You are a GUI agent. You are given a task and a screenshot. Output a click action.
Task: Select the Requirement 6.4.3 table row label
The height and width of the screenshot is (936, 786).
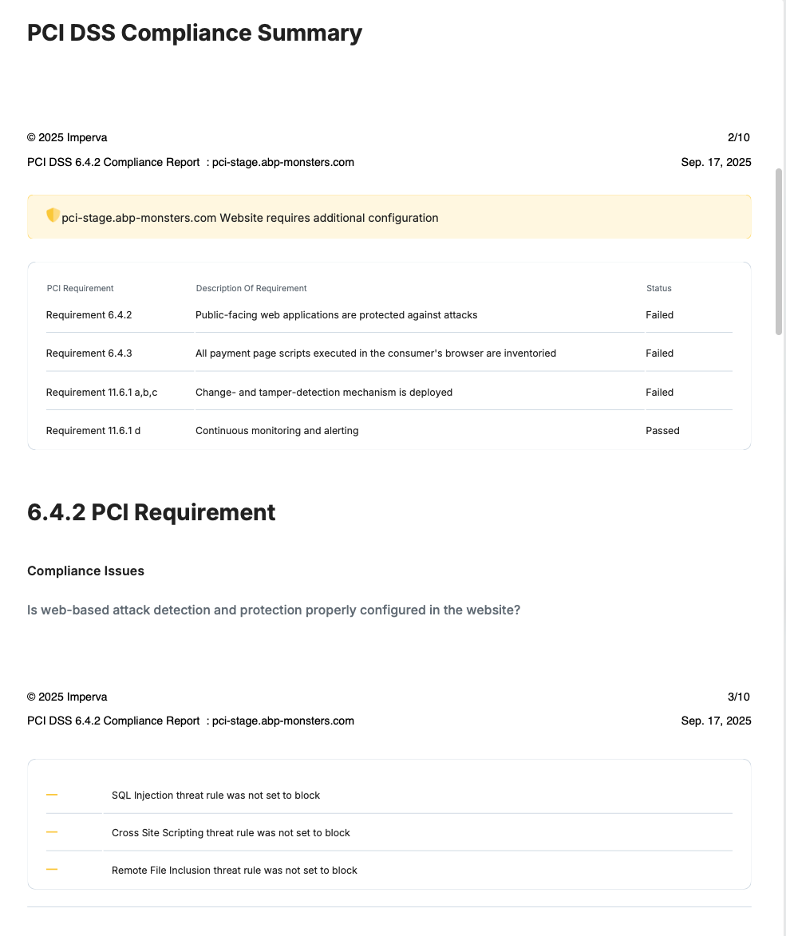pos(89,353)
